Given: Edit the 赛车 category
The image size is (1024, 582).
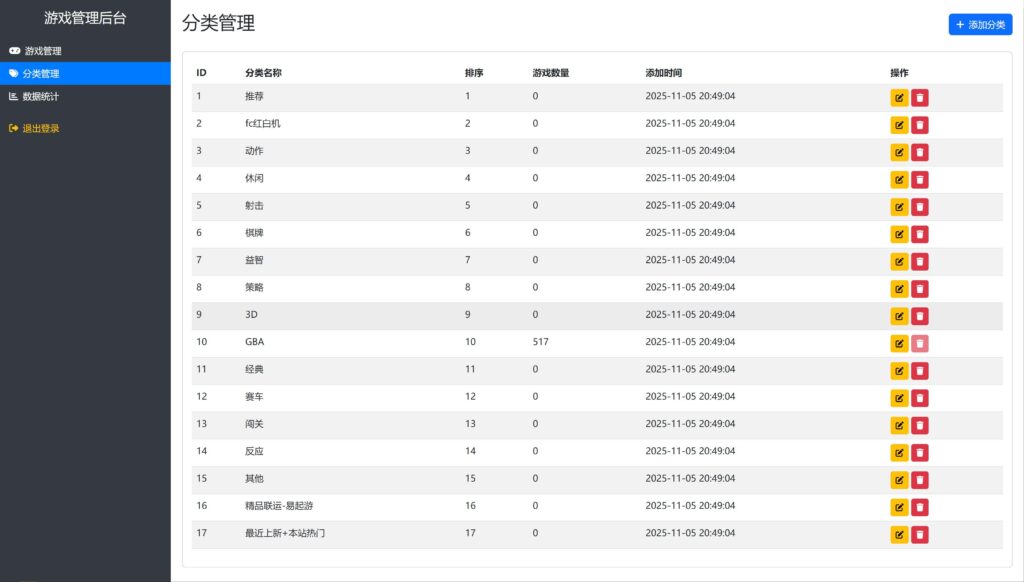Looking at the screenshot, I should click(x=900, y=397).
